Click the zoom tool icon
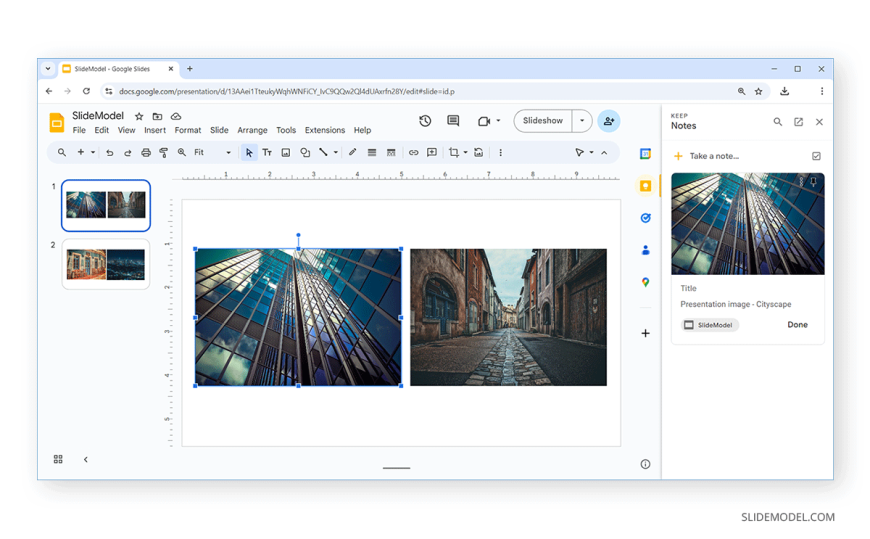This screenshot has width=870, height=539. tap(181, 152)
